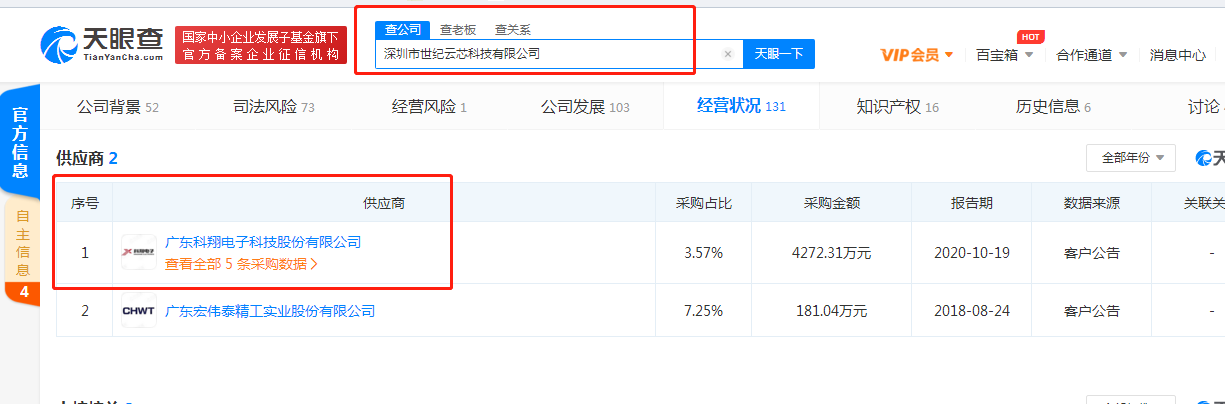The image size is (1225, 404).
Task: Click the 2018-08-24 report date
Action: [972, 311]
